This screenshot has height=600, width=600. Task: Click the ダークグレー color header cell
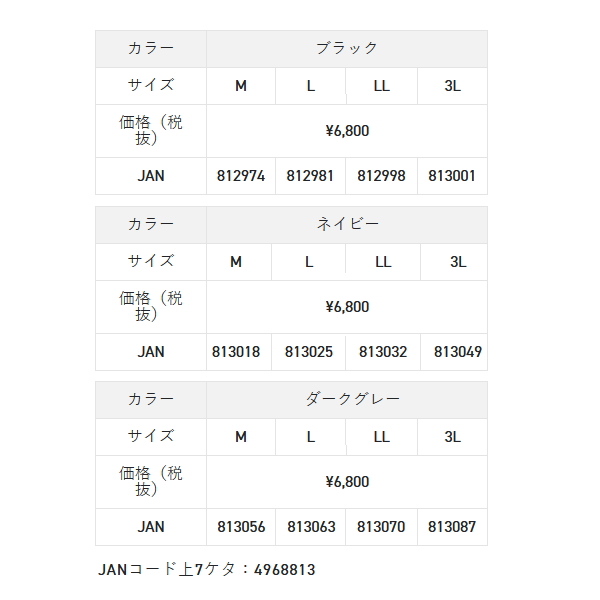tap(347, 399)
